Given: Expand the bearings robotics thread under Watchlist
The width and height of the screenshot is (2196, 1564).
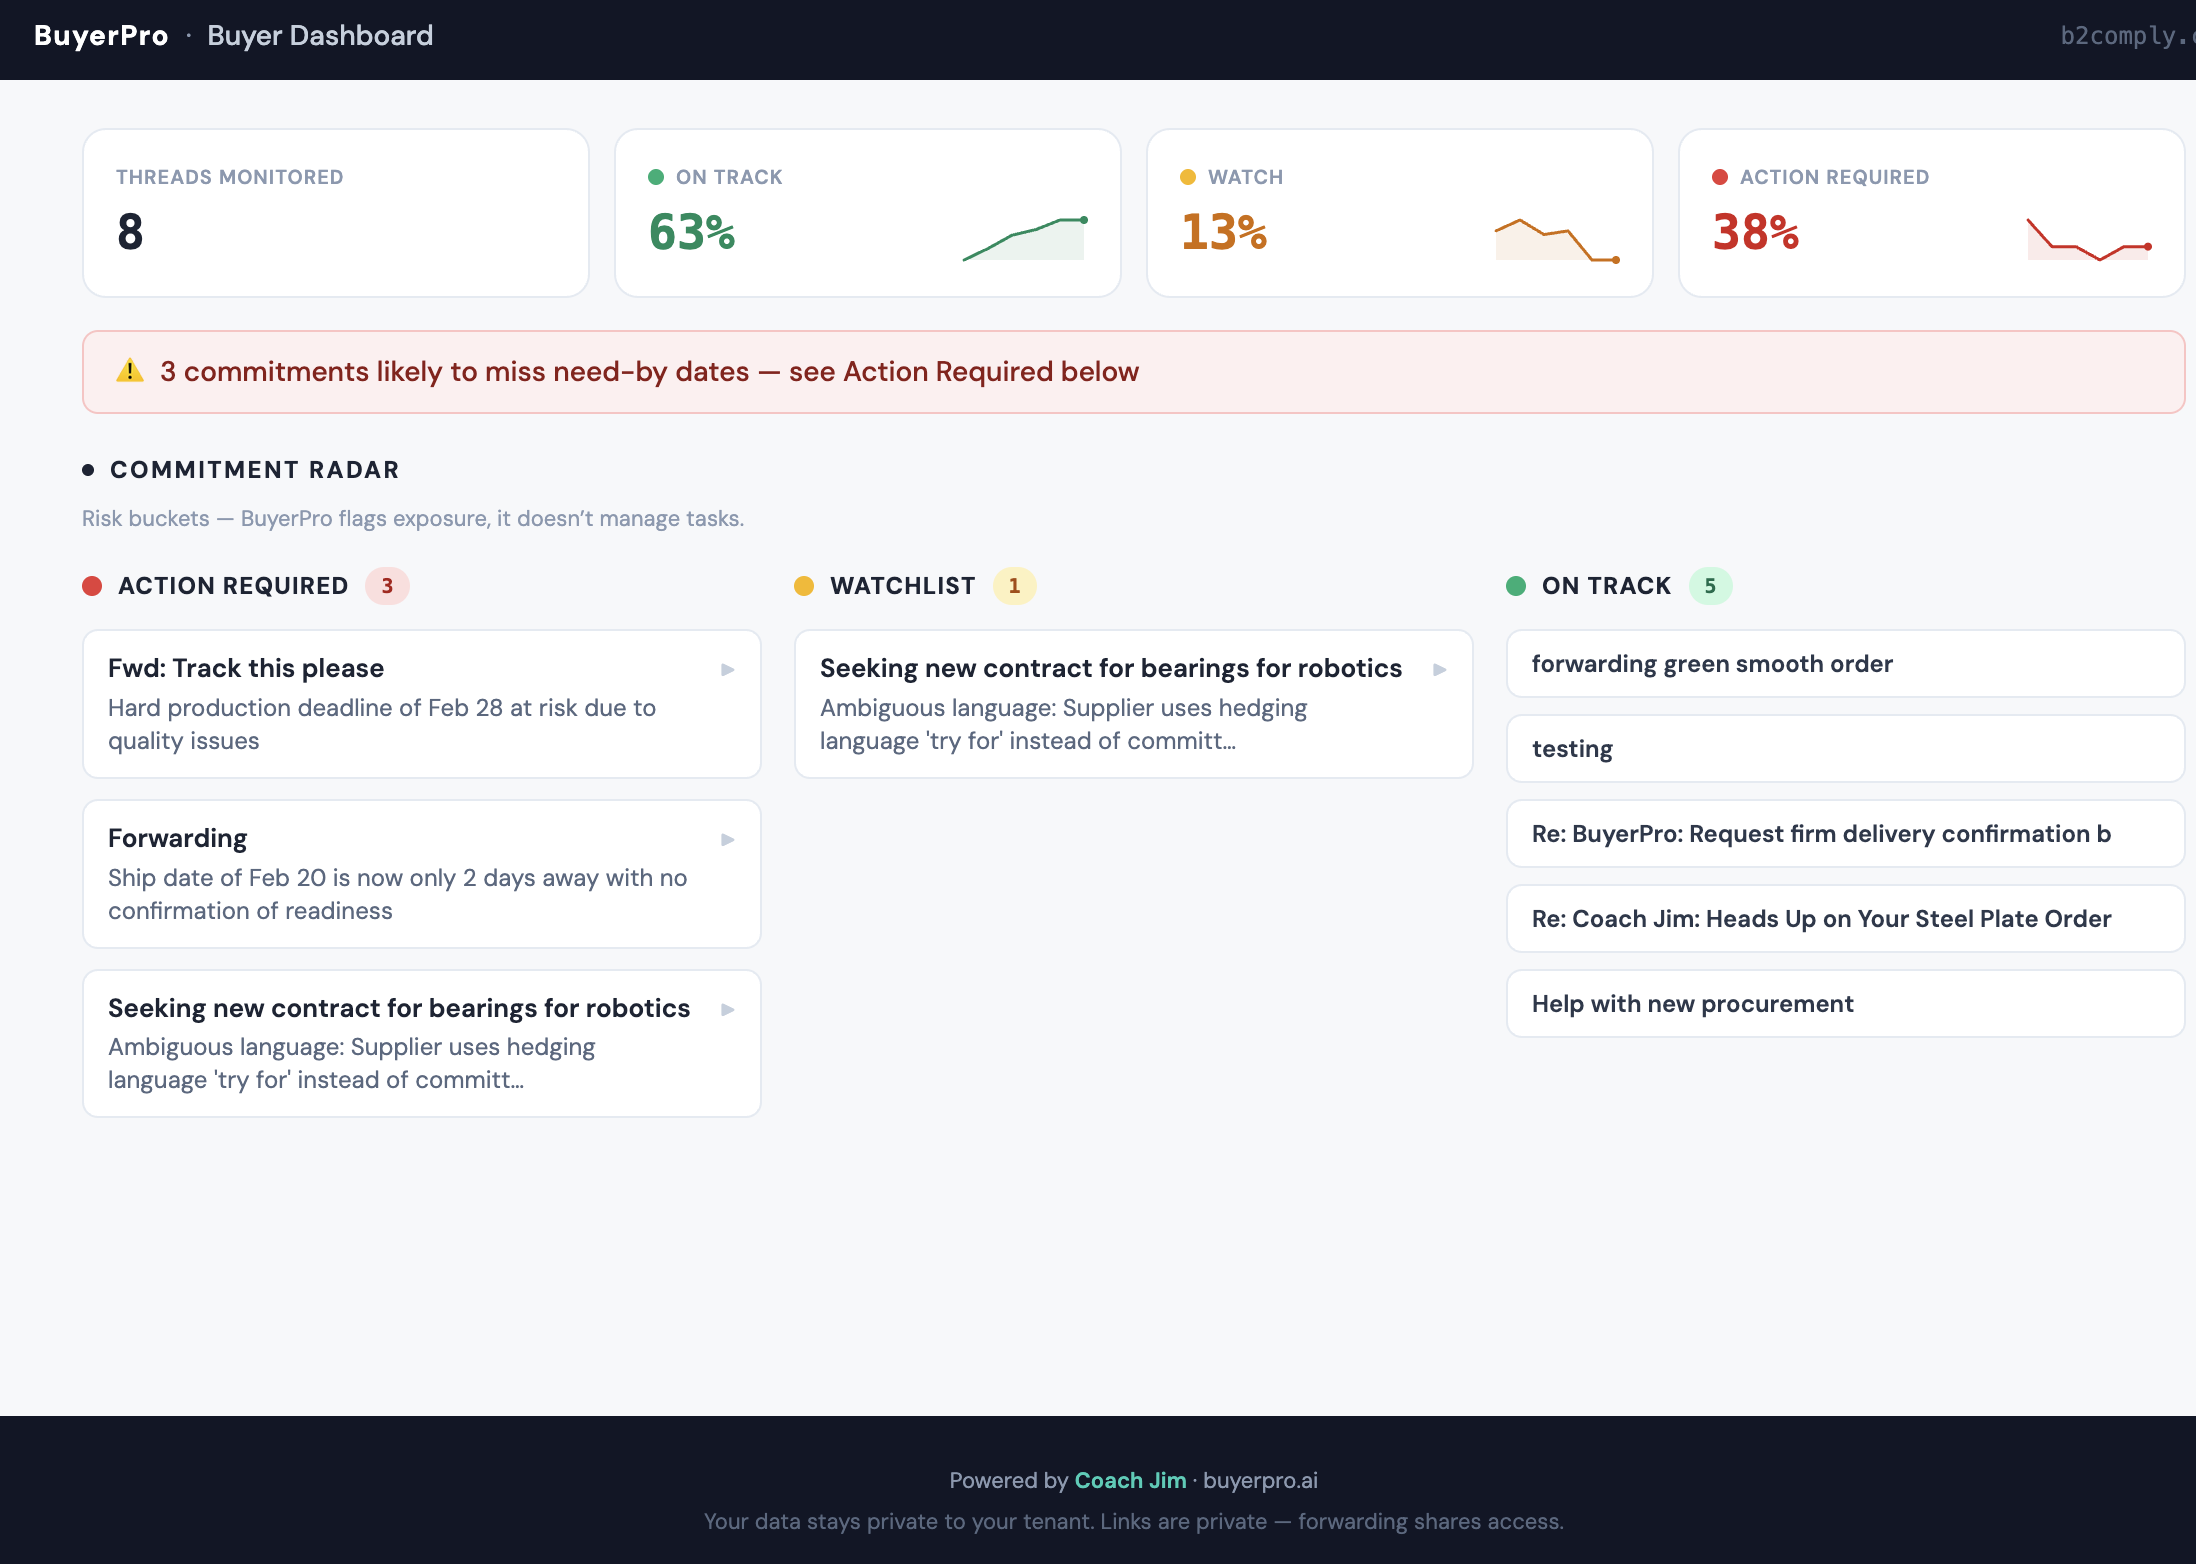Looking at the screenshot, I should point(1439,669).
